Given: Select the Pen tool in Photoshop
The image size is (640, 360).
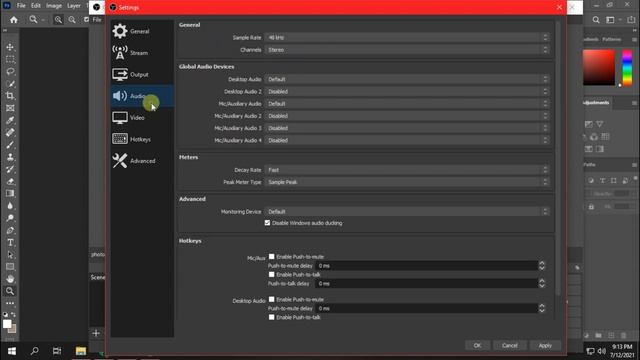Looking at the screenshot, I should [x=10, y=230].
